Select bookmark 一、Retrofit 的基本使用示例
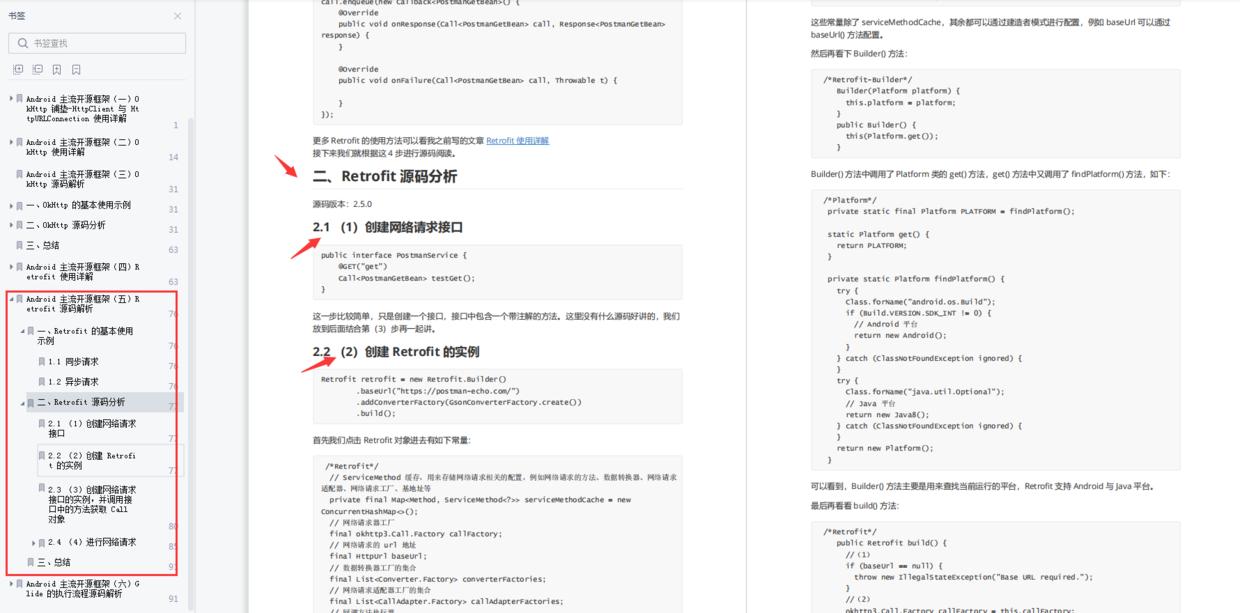Viewport: 1240px width, 613px height. click(x=85, y=335)
